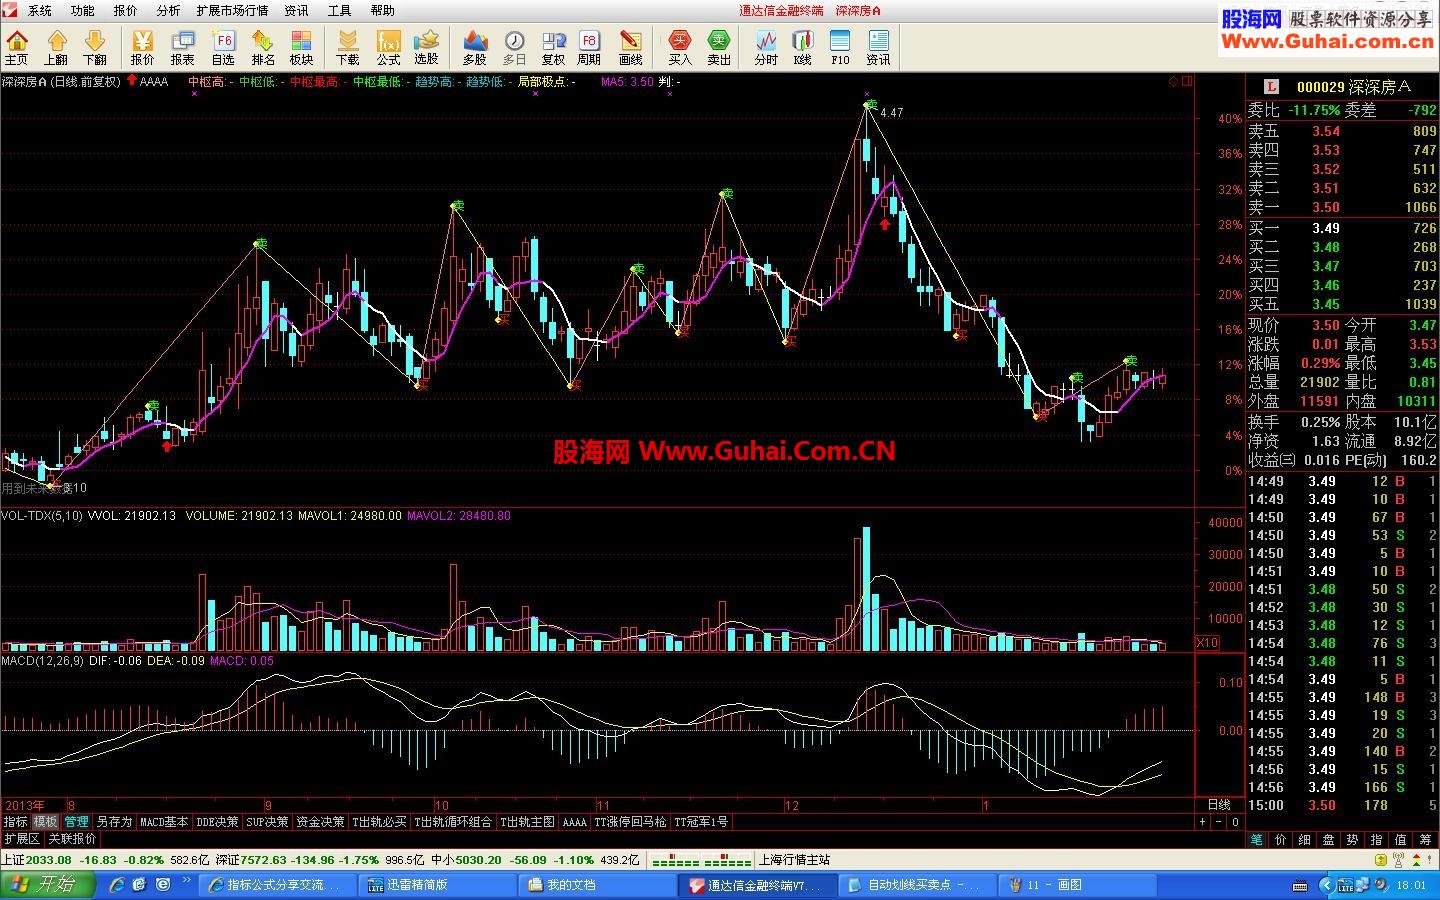Apply the TT涨停回马枪 template
The width and height of the screenshot is (1440, 900).
[630, 822]
